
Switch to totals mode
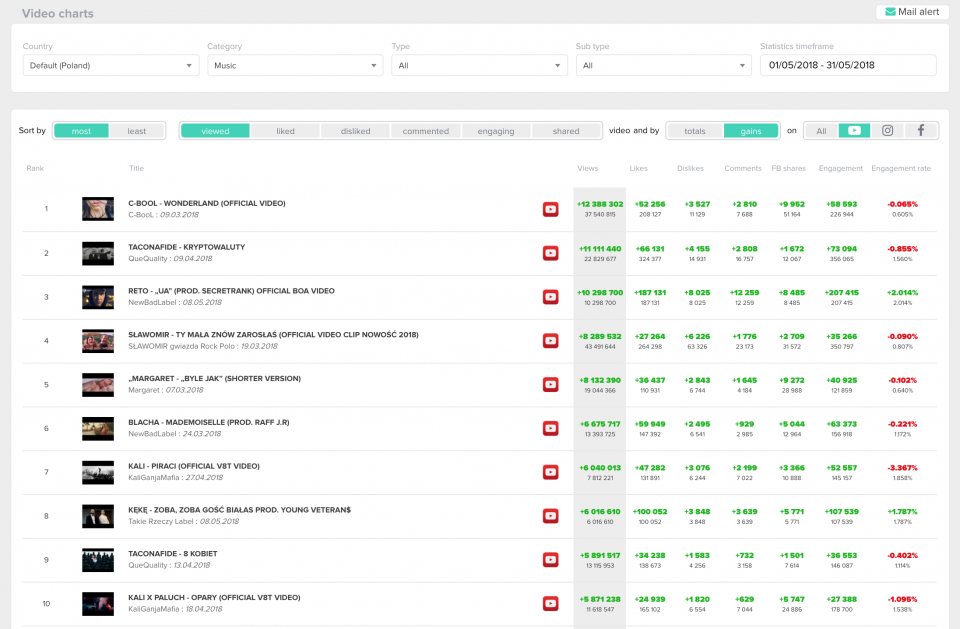pyautogui.click(x=695, y=131)
